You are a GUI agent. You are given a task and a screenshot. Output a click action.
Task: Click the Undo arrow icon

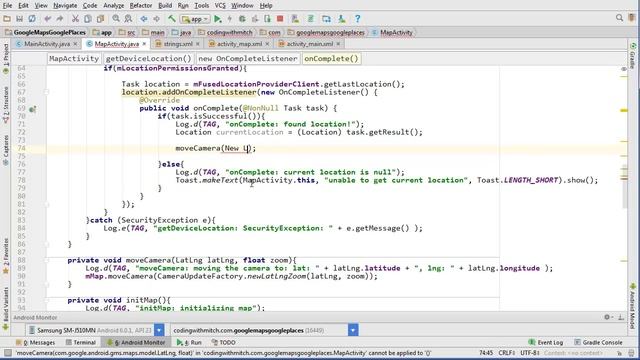pyautogui.click(x=48, y=19)
